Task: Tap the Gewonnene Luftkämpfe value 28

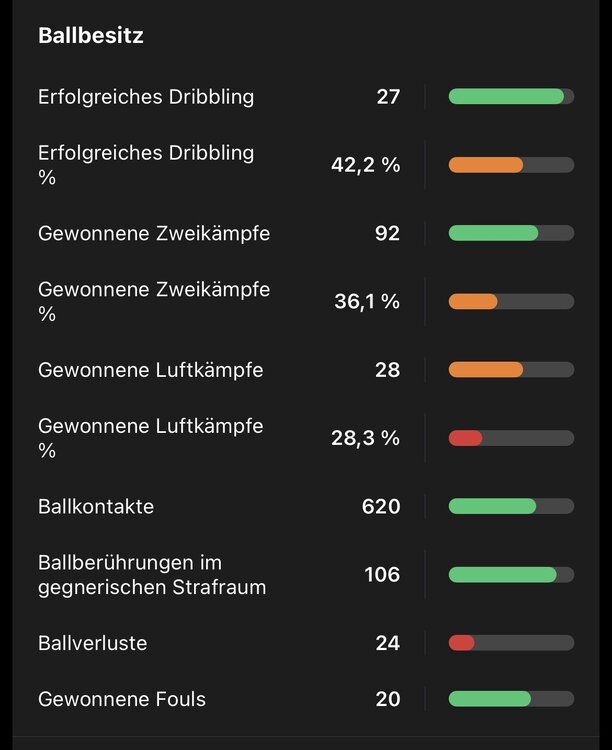Action: [x=388, y=370]
